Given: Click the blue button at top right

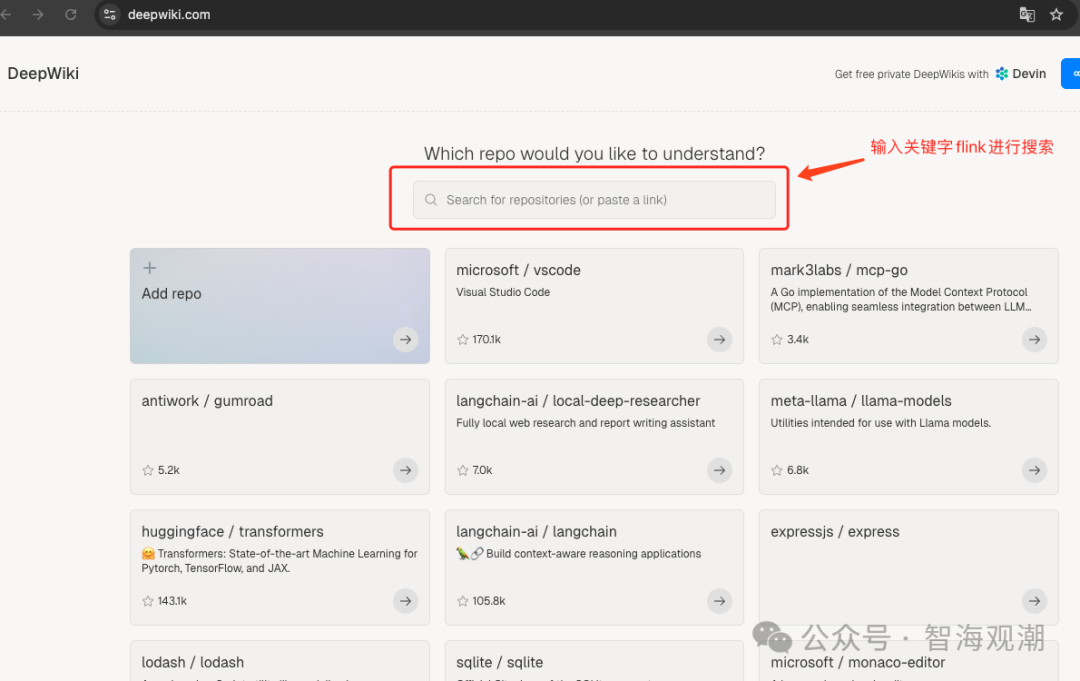Looking at the screenshot, I should tap(1070, 74).
